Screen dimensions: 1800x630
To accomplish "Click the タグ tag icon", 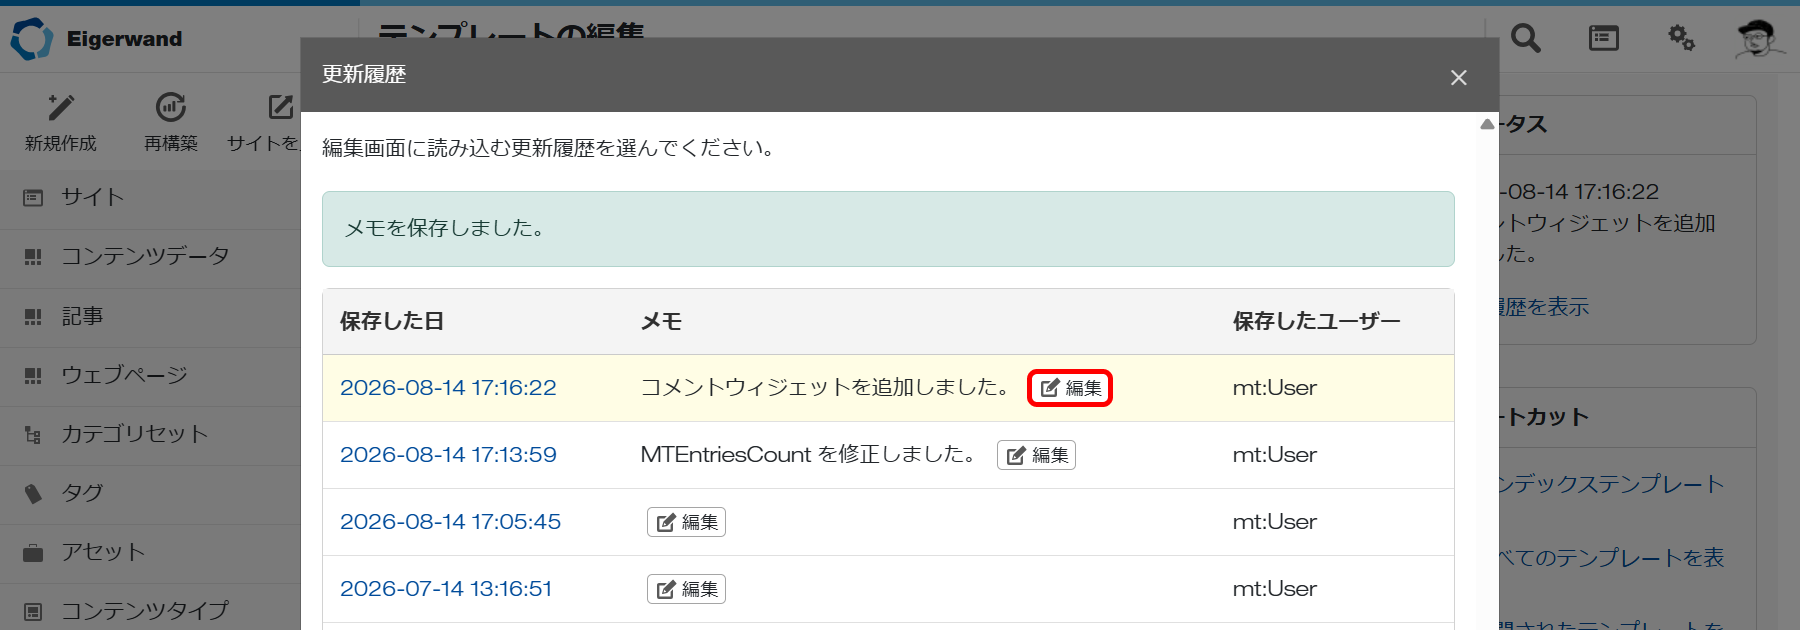I will tap(33, 493).
